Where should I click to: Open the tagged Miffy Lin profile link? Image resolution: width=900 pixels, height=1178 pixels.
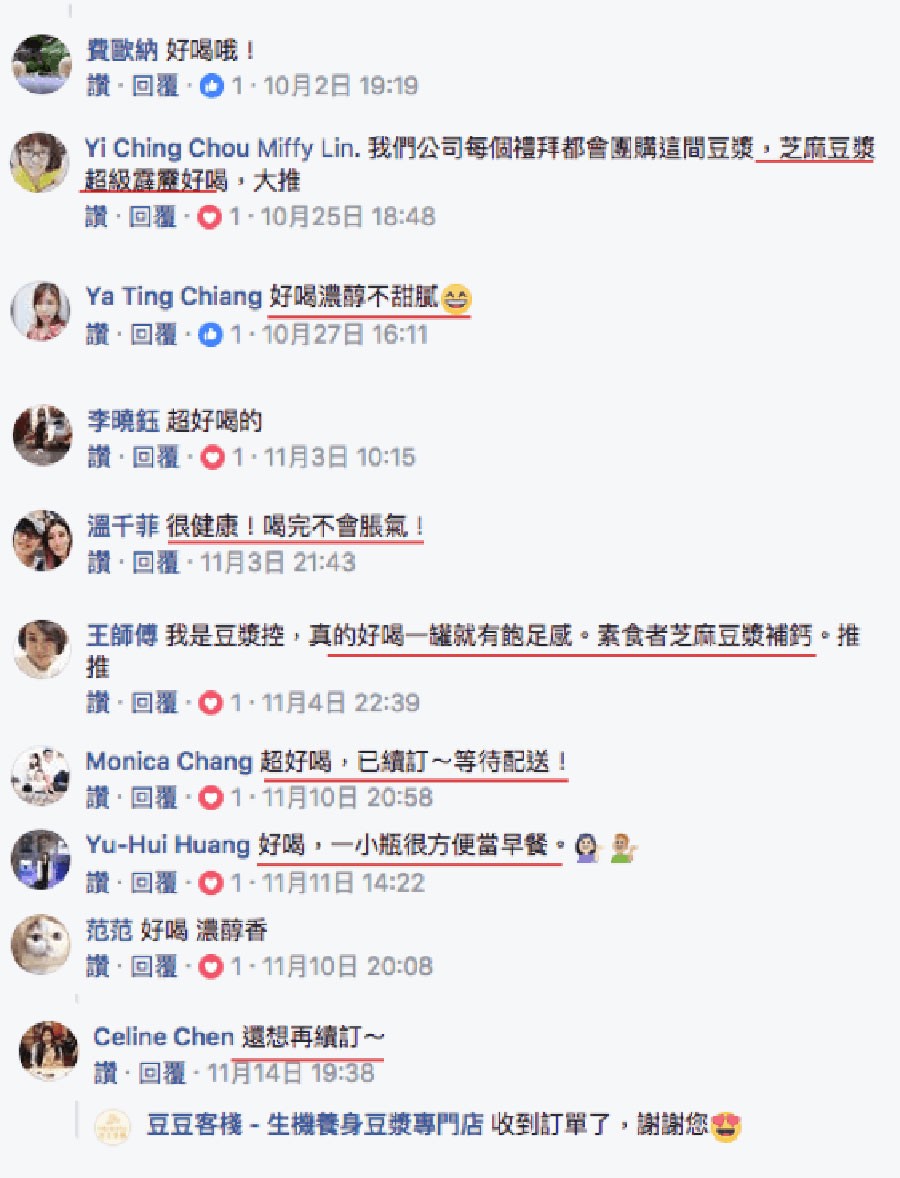(308, 148)
